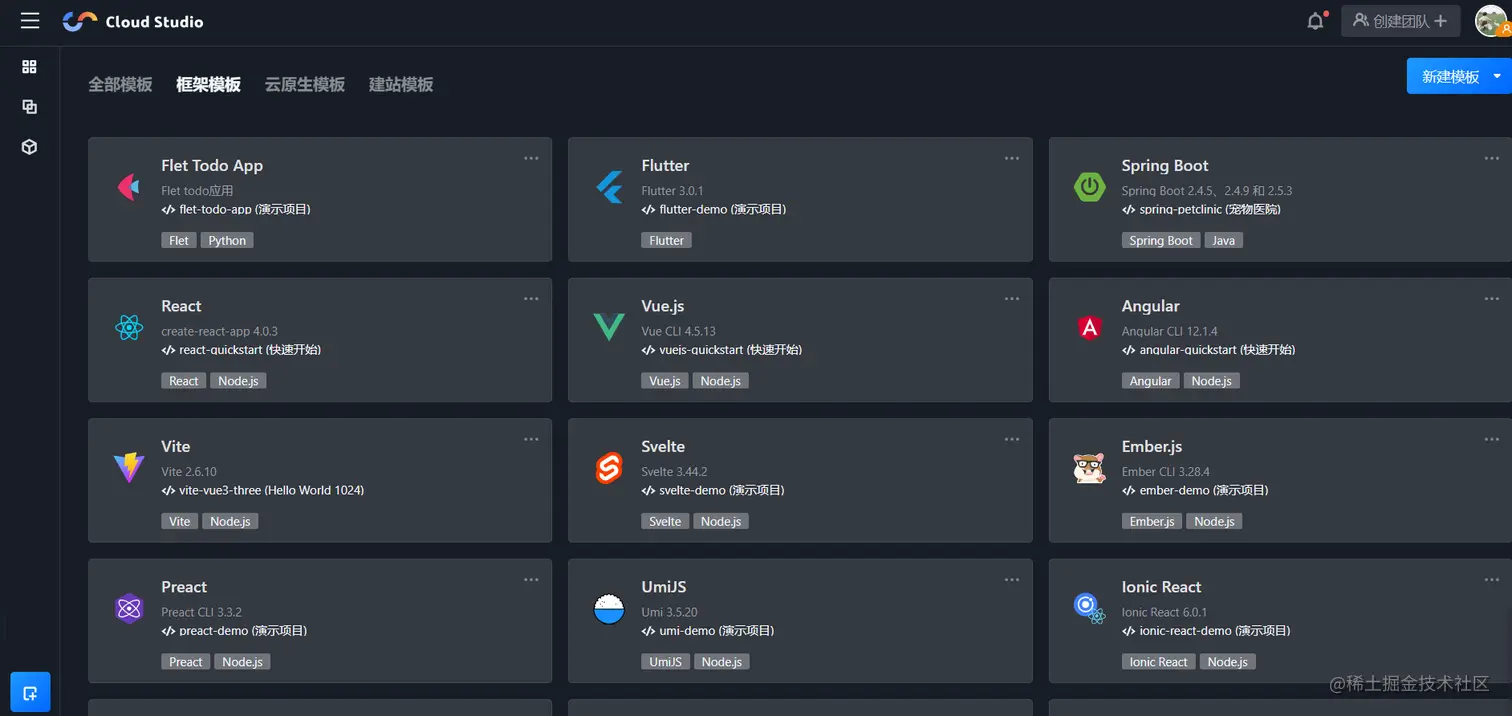Open more options on Ionic React card

click(1492, 579)
